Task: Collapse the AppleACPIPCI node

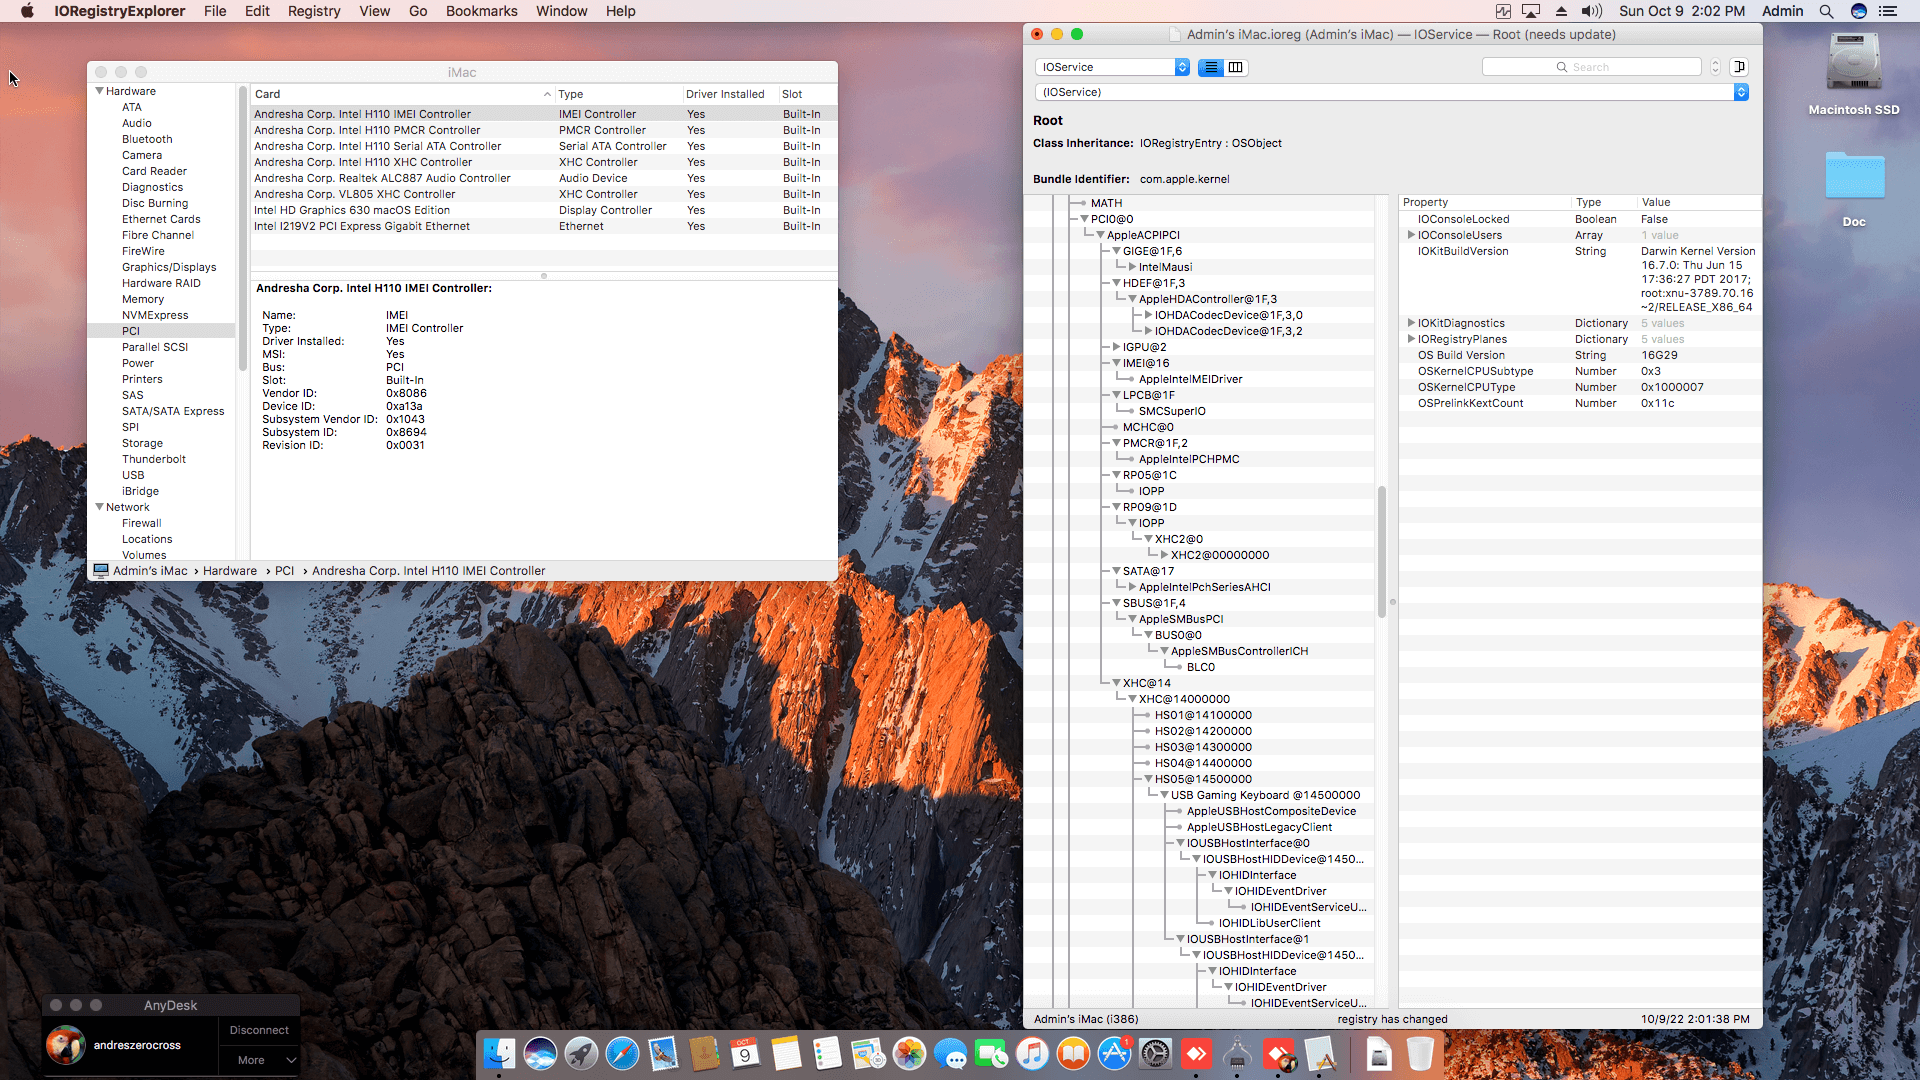Action: coord(1100,235)
